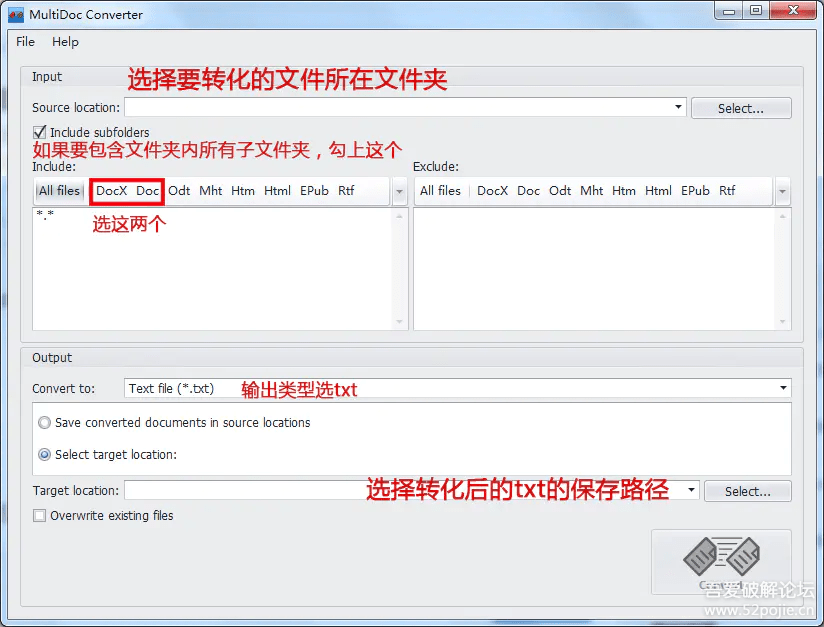Viewport: 824px width, 627px height.
Task: Maximize the MultiDoc Converter window
Action: click(x=756, y=11)
